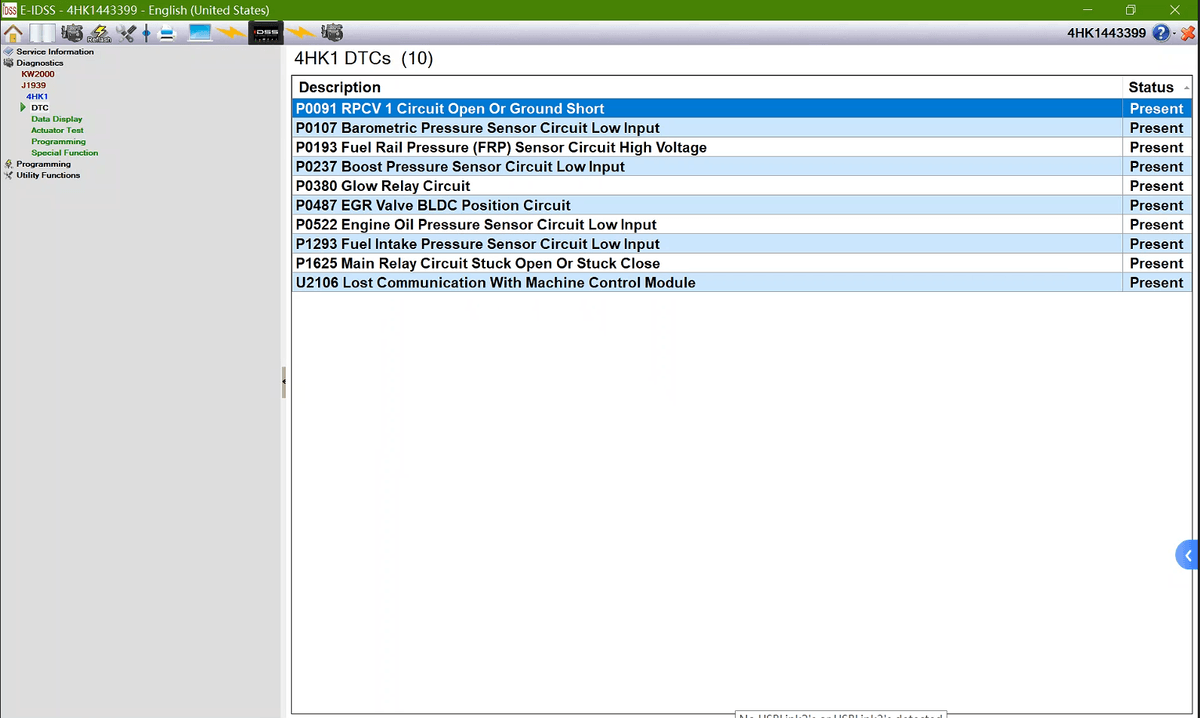Select the P0380 Glow Relay Circuit row
Screen dimensions: 1200x718
pyautogui.click(x=383, y=186)
